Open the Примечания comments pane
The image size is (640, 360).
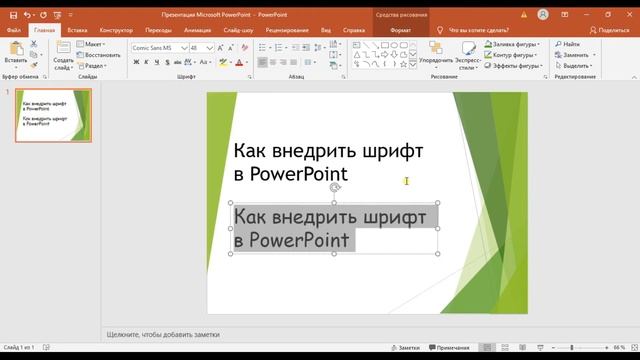point(449,348)
